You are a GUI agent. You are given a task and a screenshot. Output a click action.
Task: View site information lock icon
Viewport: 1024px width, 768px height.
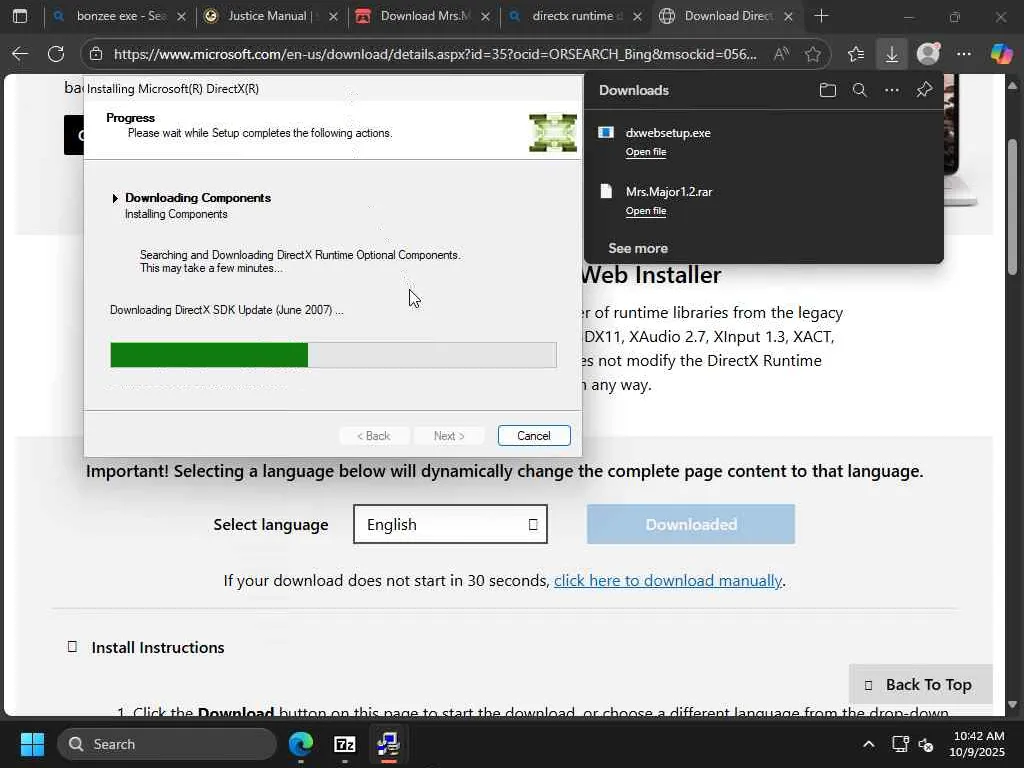pos(96,54)
